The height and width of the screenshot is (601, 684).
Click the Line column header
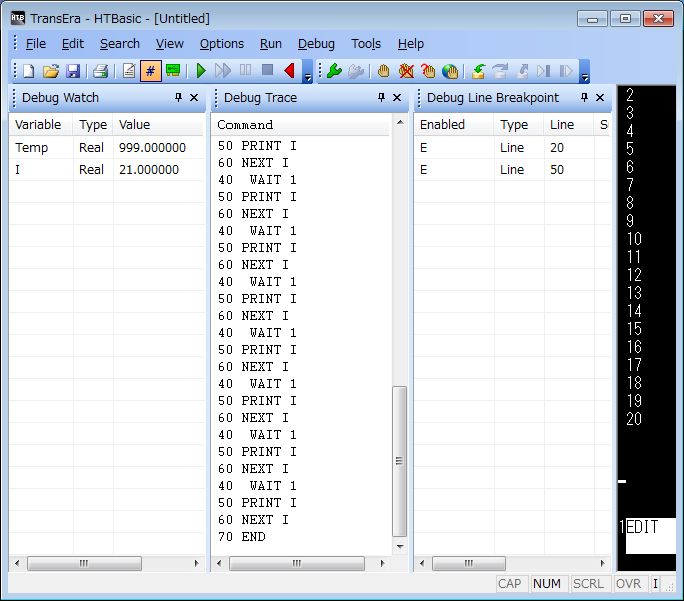[x=569, y=125]
